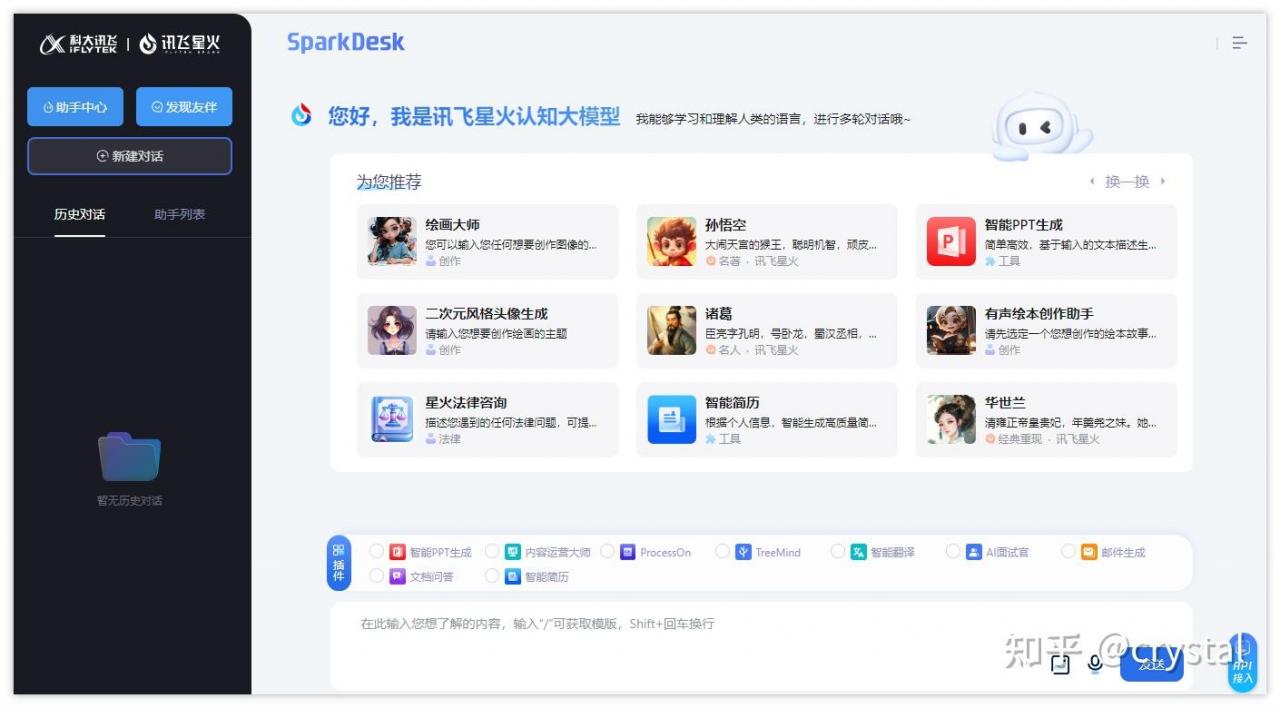This screenshot has width=1280, height=708.
Task: Click the robot mascot illustration
Action: 1040,128
